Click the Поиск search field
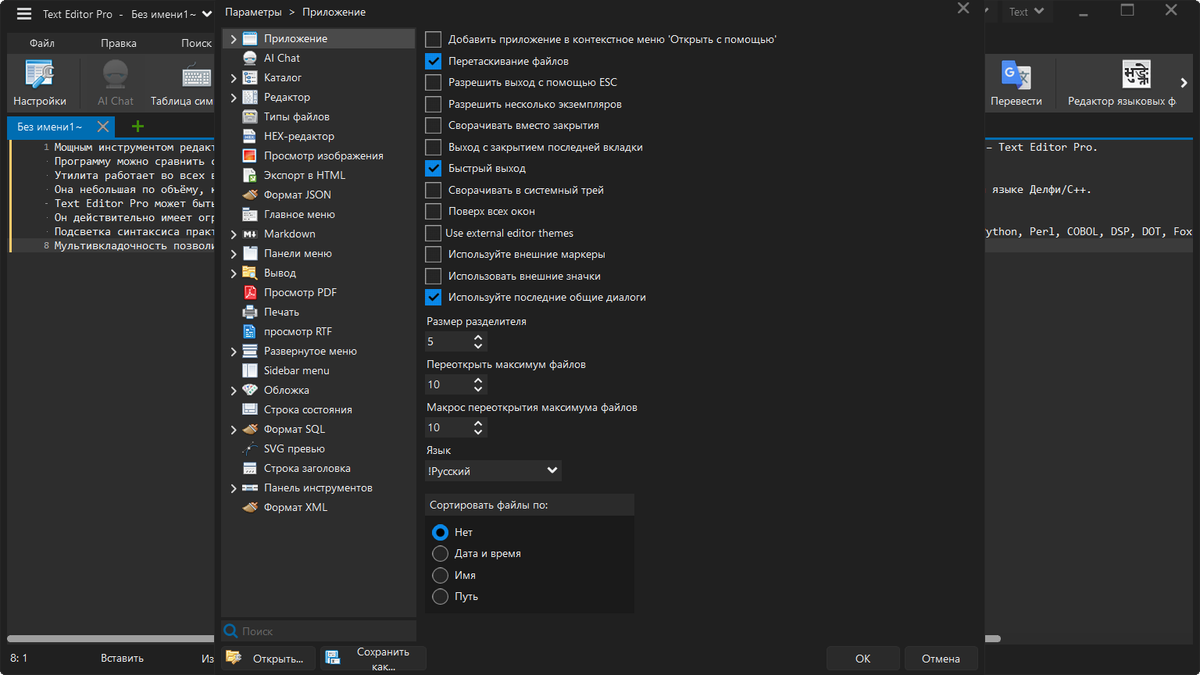Screen dimensions: 1200x675 [x=318, y=631]
